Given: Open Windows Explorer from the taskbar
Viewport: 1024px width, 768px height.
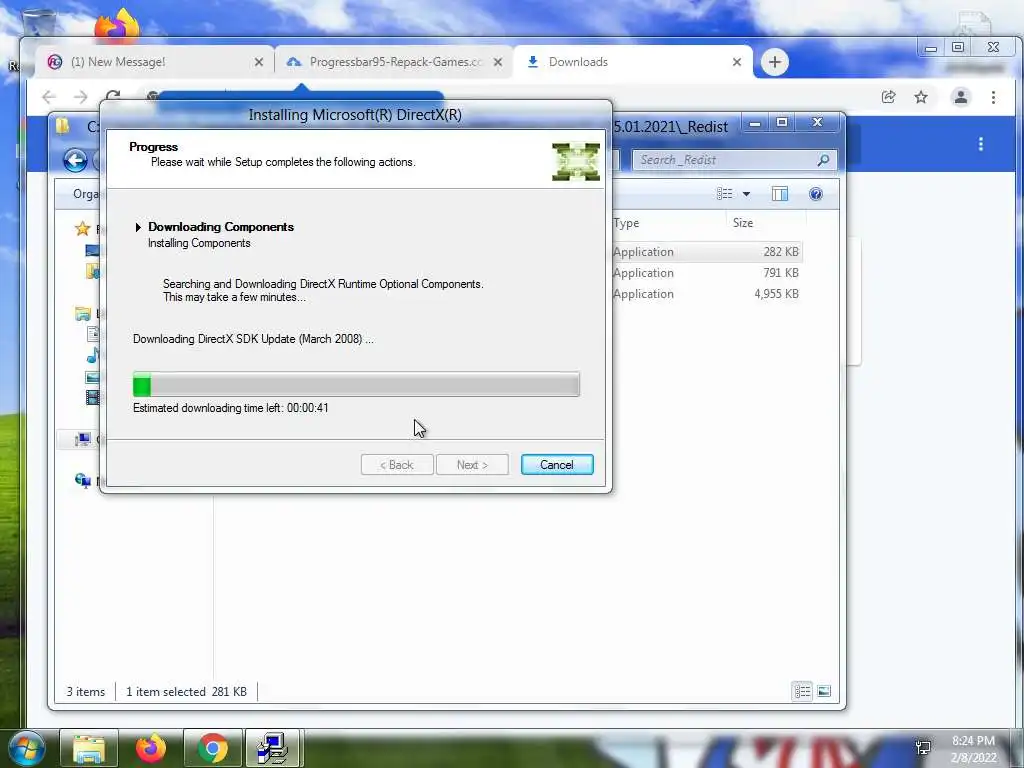Looking at the screenshot, I should [x=89, y=748].
